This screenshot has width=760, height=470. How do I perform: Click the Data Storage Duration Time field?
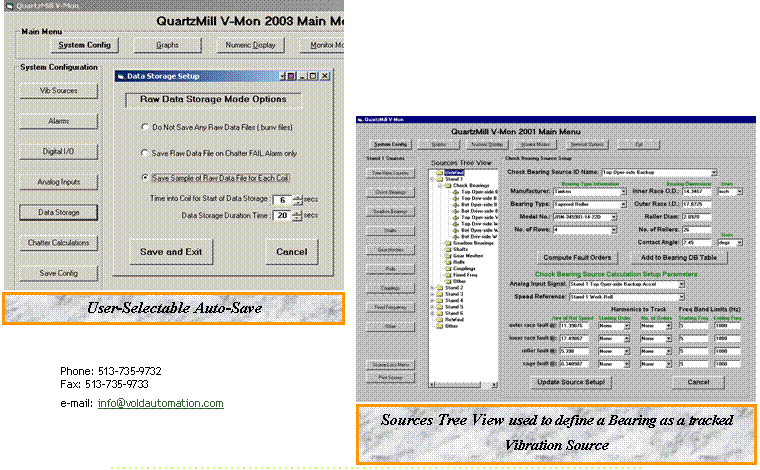282,216
